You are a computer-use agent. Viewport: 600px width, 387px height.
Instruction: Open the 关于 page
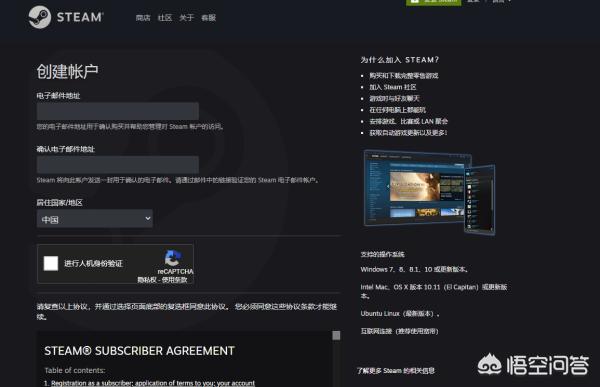click(187, 18)
